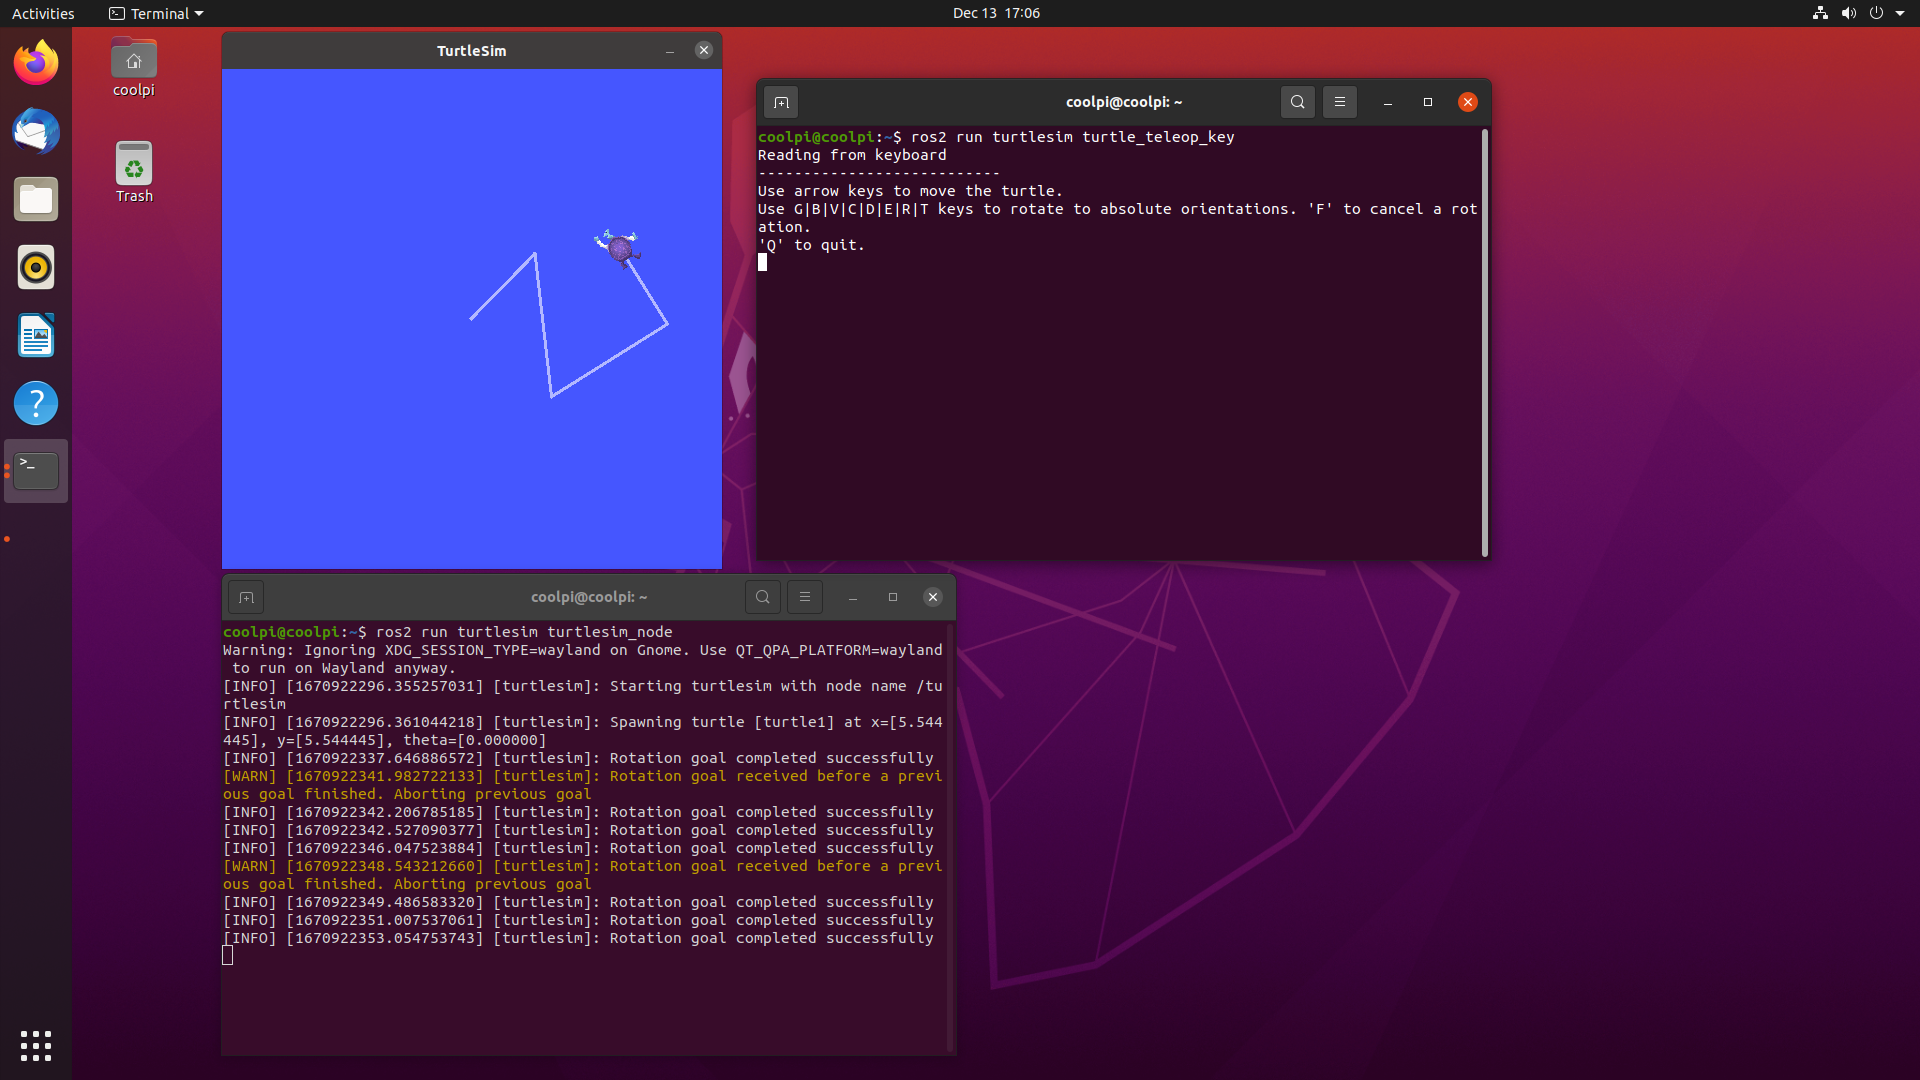Launch LibreOffice Writer from dock
1920x1080 pixels.
(36, 335)
